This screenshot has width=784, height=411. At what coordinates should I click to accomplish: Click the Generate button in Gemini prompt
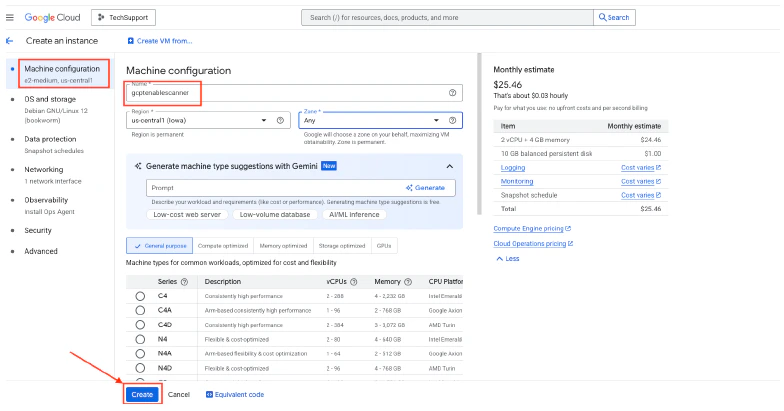pyautogui.click(x=425, y=188)
